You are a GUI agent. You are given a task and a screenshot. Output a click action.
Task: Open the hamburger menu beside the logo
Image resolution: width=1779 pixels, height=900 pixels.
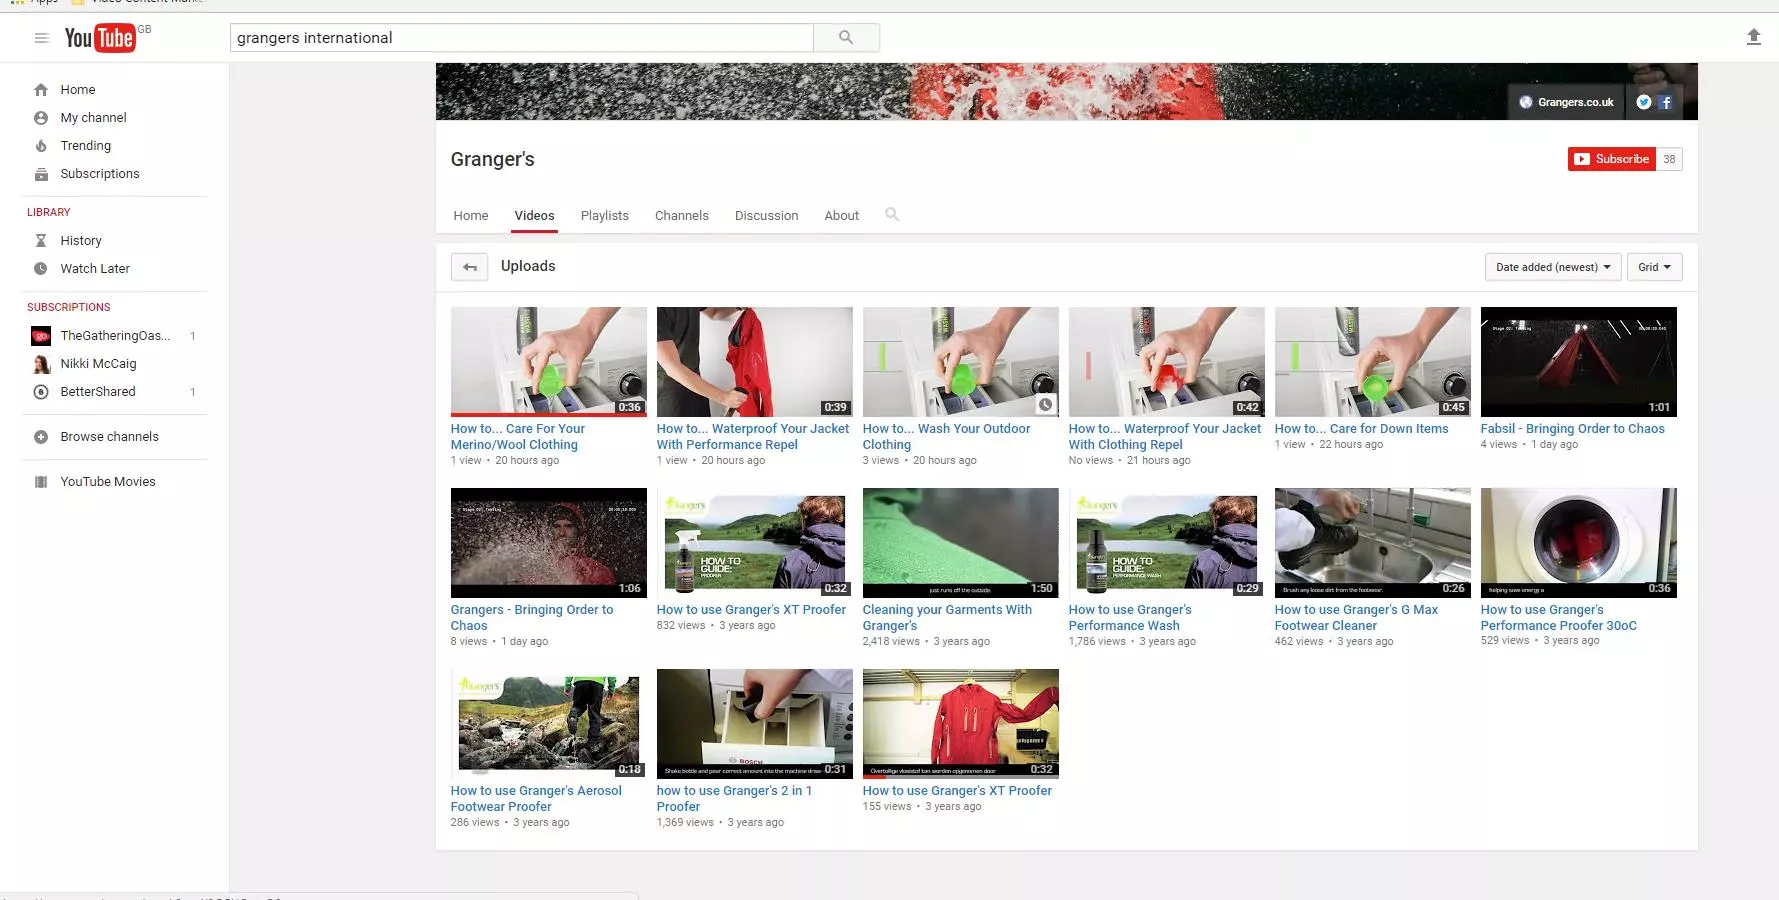[x=41, y=37]
